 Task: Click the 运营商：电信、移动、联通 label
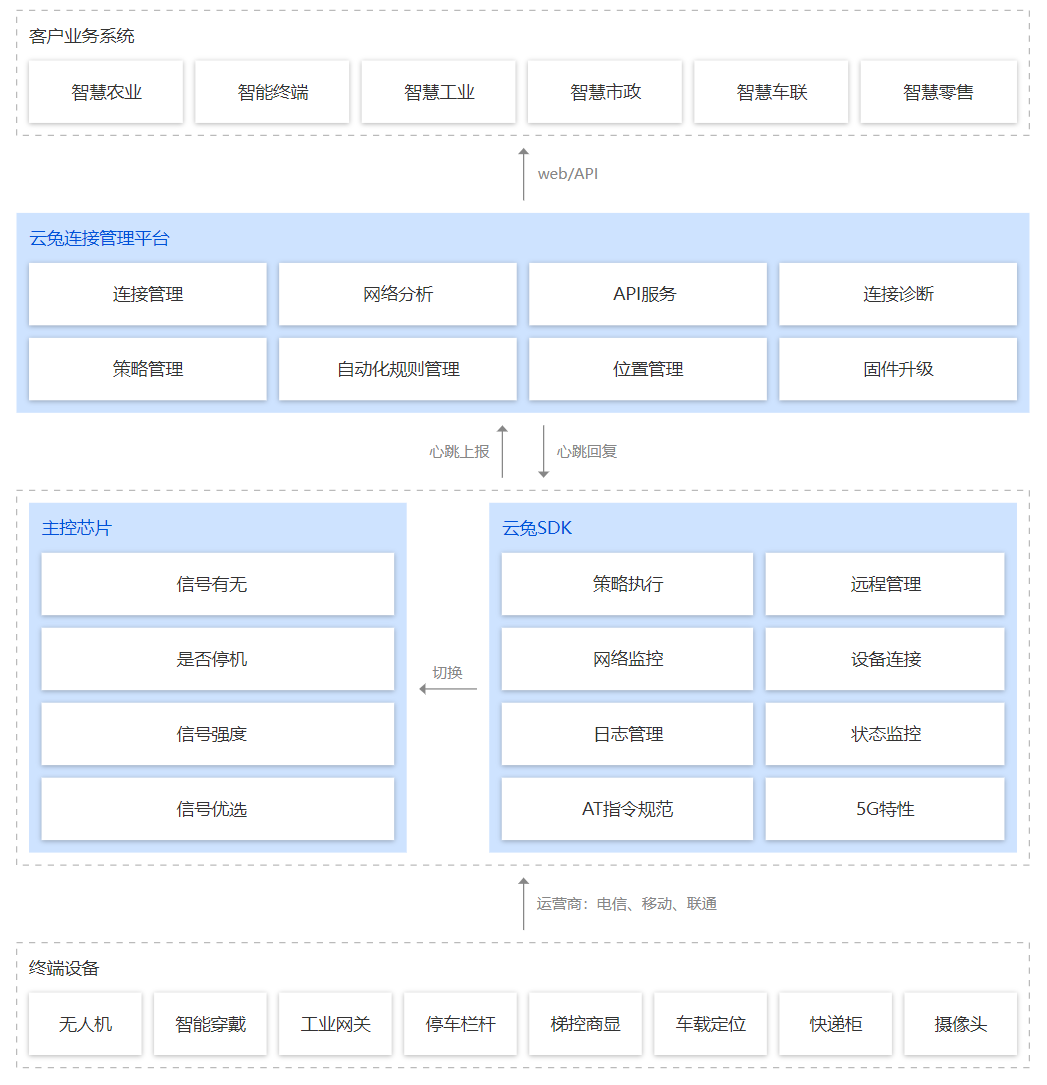pos(627,904)
